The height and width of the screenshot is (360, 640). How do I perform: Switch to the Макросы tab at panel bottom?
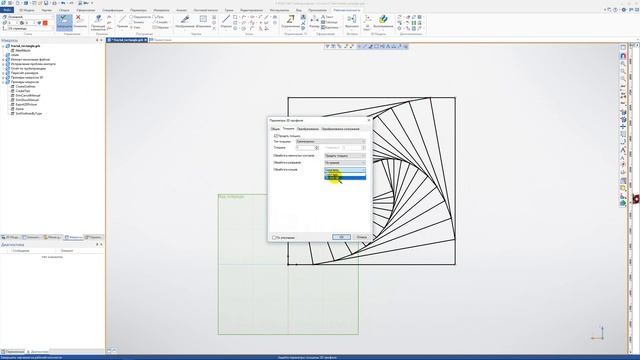pos(73,237)
